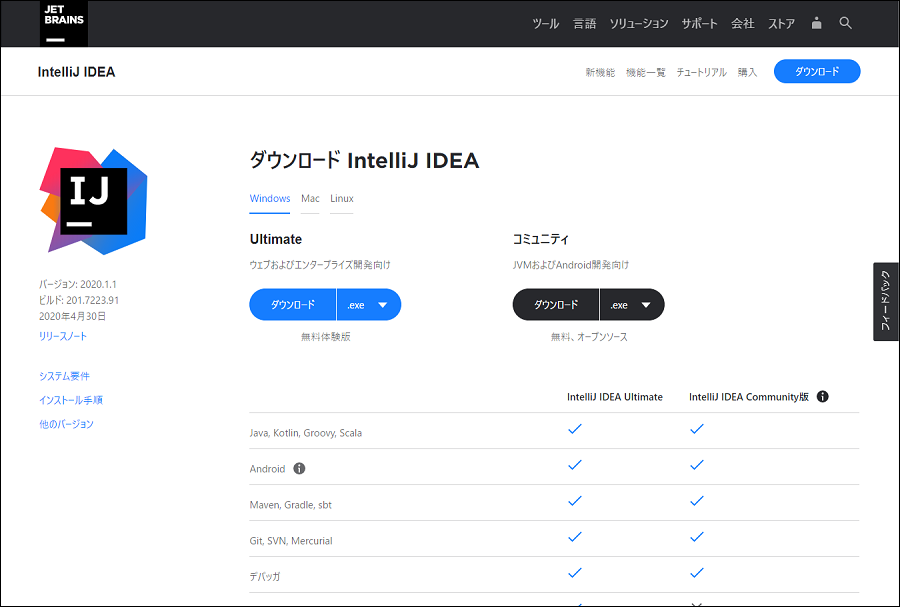
Task: Click the JetBrains logo in header
Action: pyautogui.click(x=64, y=23)
